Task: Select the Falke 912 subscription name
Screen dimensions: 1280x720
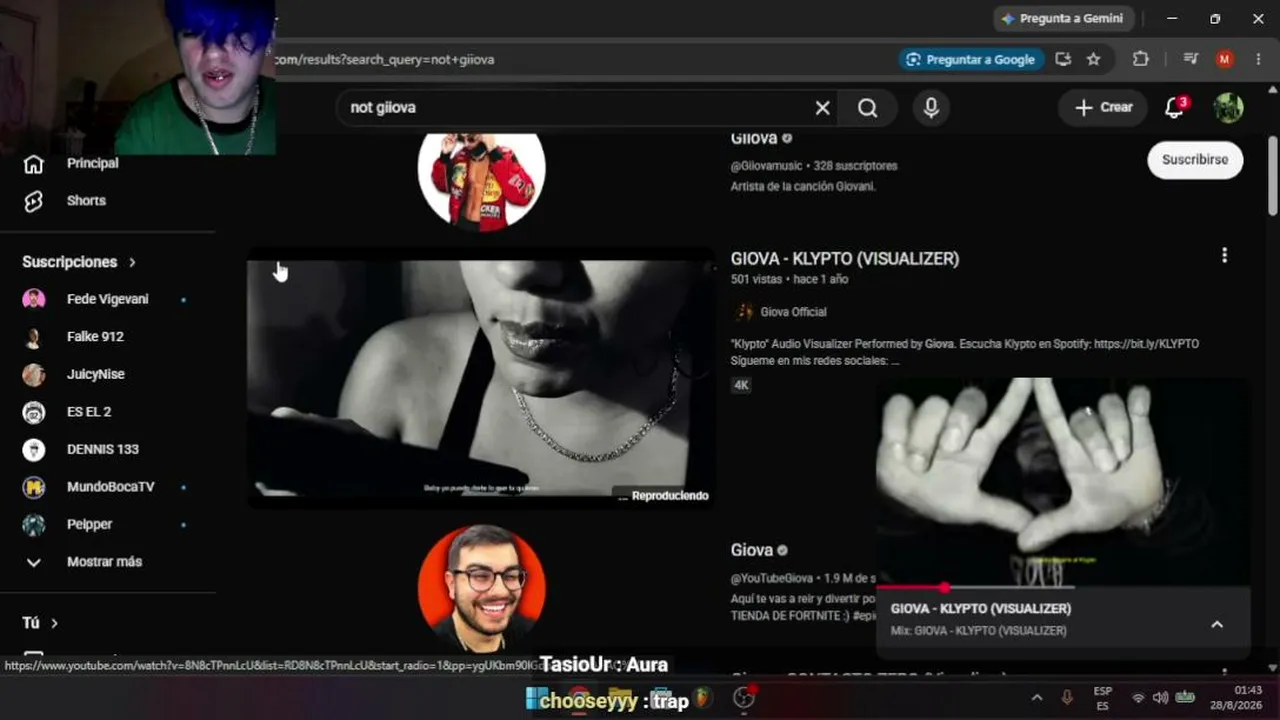Action: point(95,337)
